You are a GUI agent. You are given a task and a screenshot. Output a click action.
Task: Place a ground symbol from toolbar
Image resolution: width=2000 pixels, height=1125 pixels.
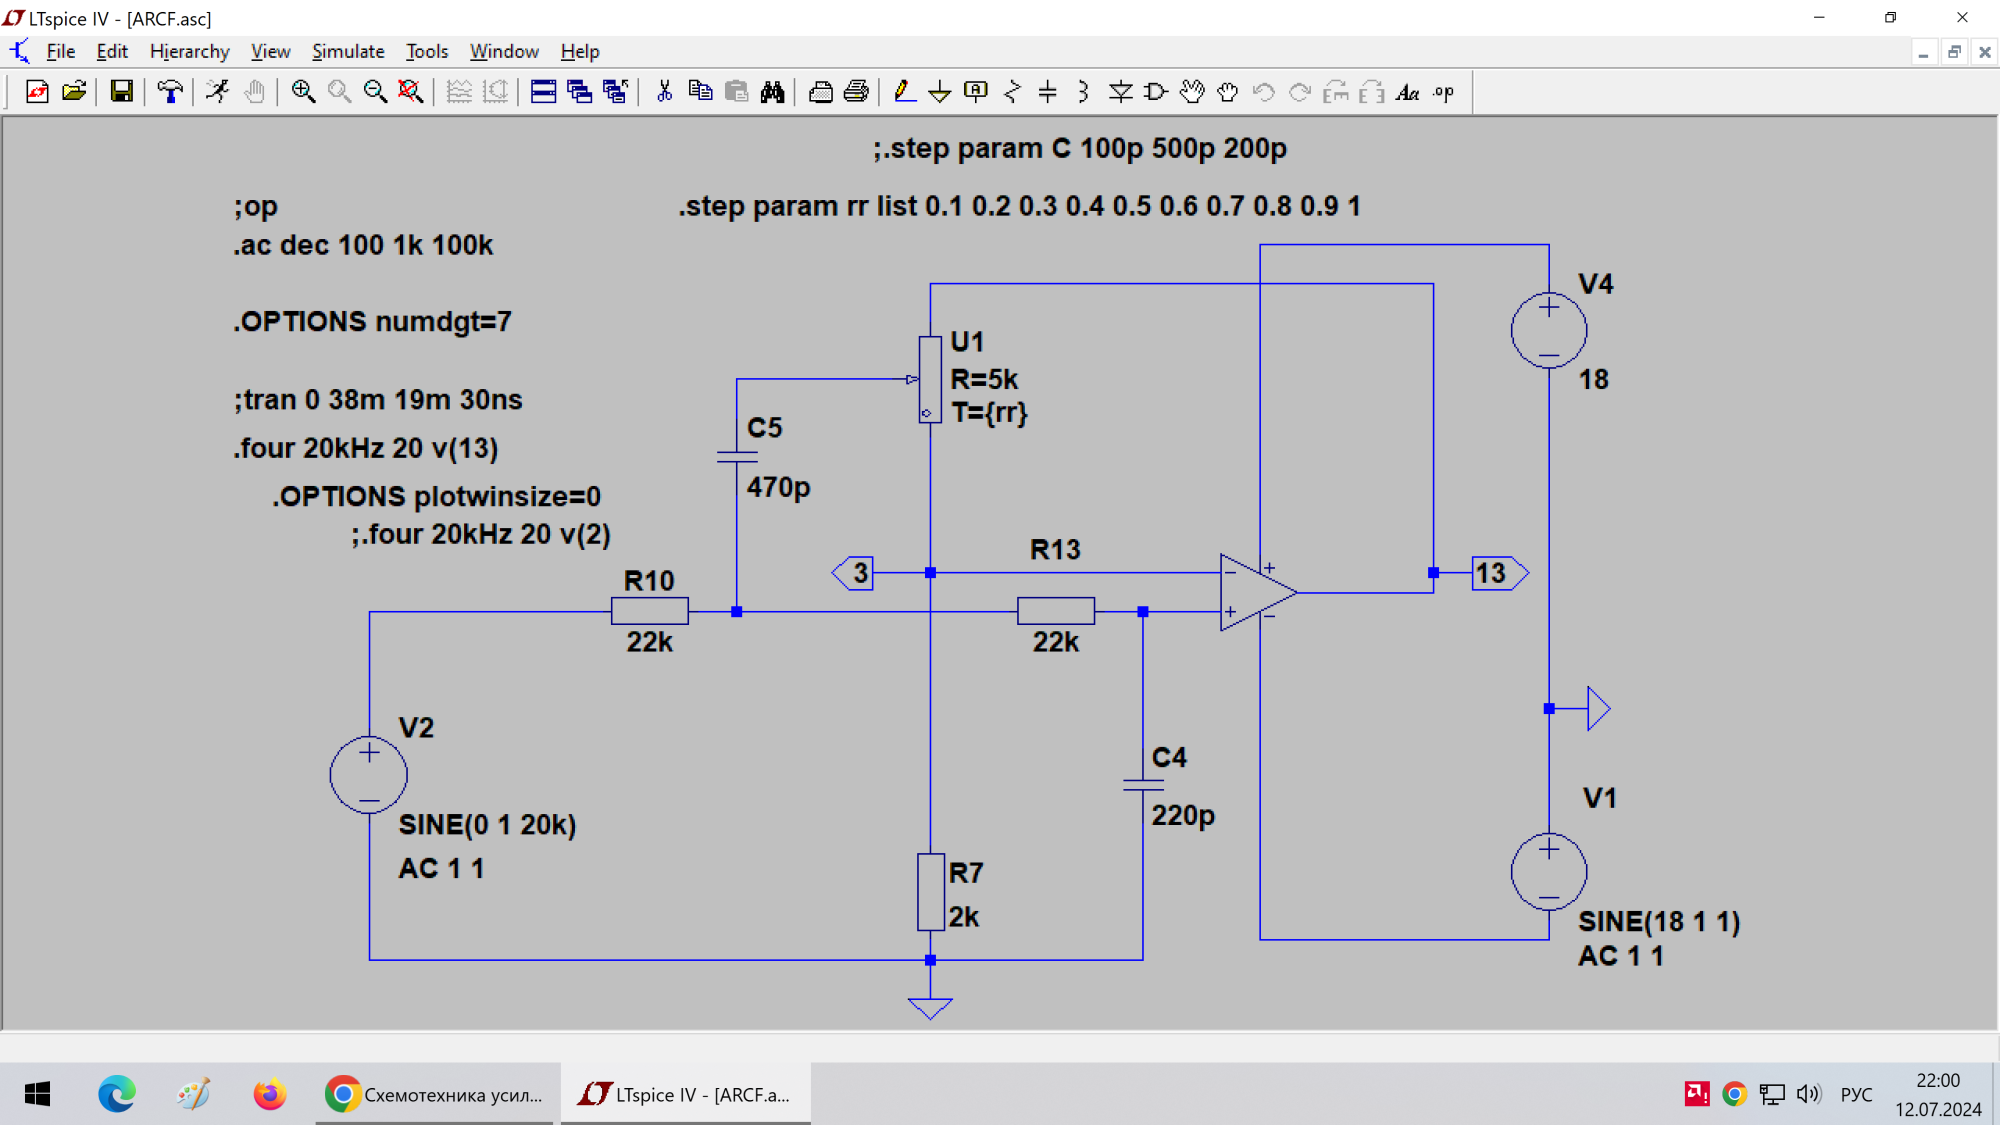(x=939, y=92)
